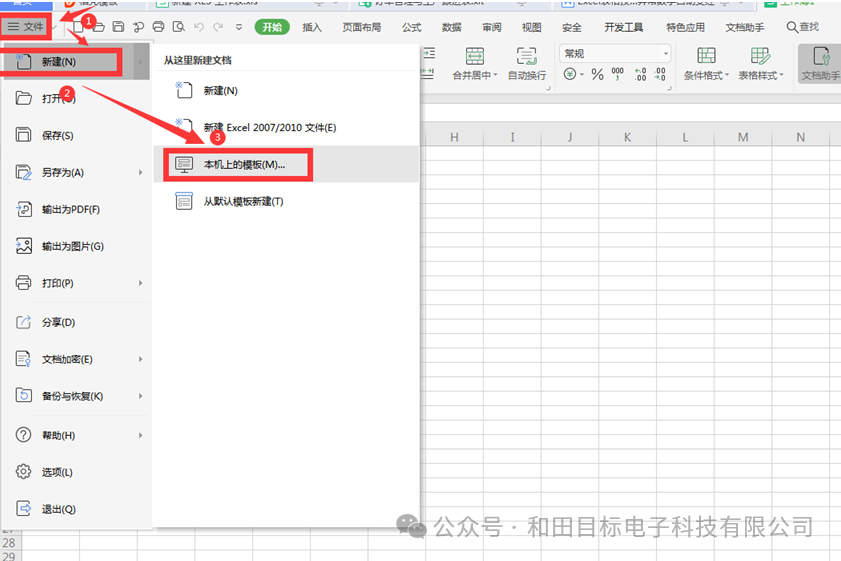Image resolution: width=841 pixels, height=561 pixels.
Task: Open the 文档助手 ribbon tab
Action: coord(744,27)
